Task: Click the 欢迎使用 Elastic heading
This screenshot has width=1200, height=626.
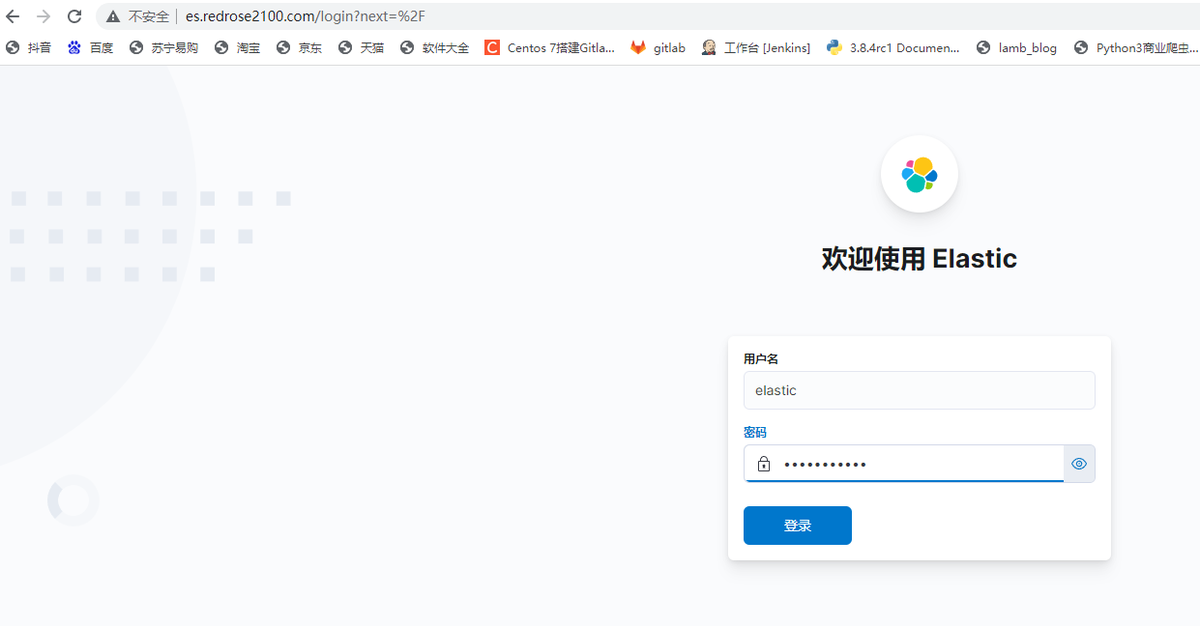Action: click(x=919, y=259)
